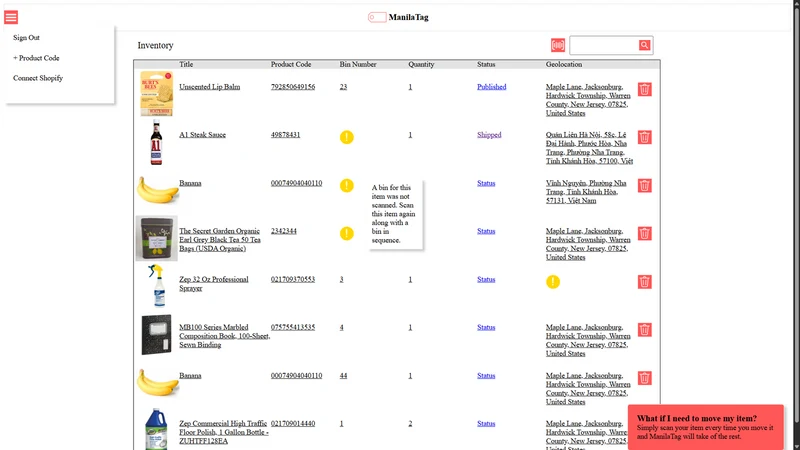The height and width of the screenshot is (450, 800).
Task: Click bin number 4 for Composition Book
Action: (x=342, y=327)
